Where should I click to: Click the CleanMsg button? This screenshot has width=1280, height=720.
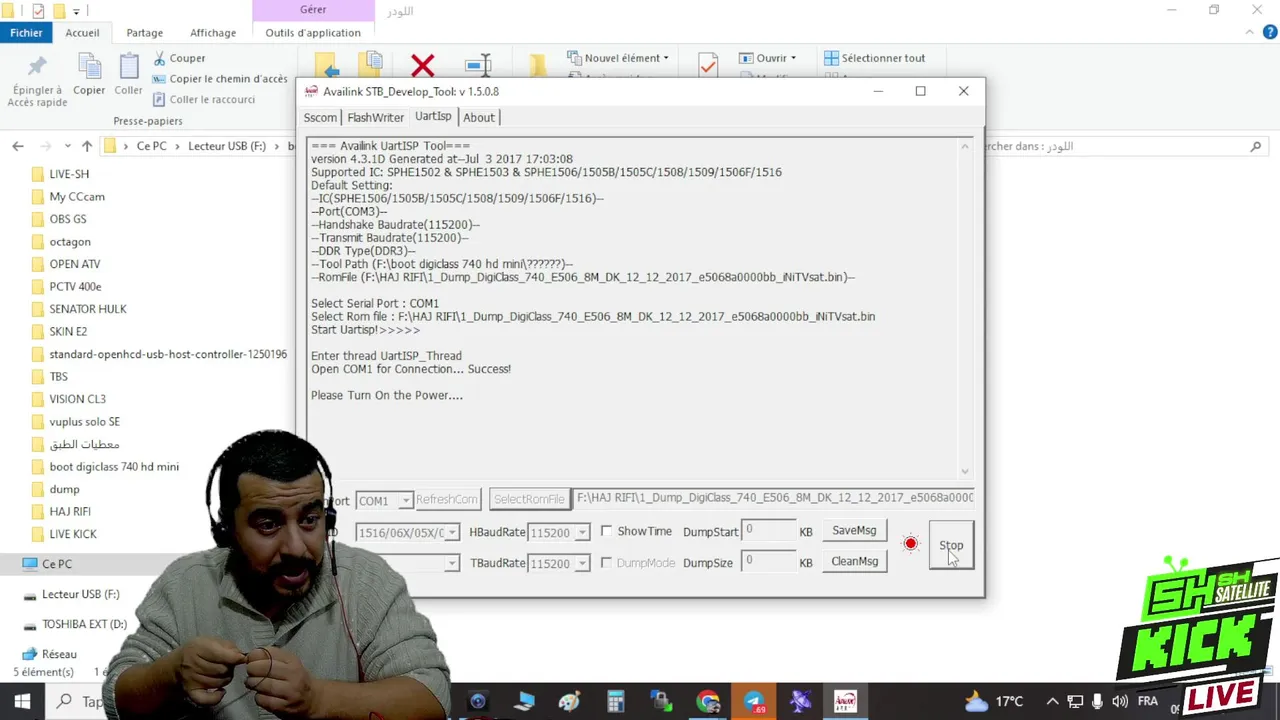(x=854, y=561)
